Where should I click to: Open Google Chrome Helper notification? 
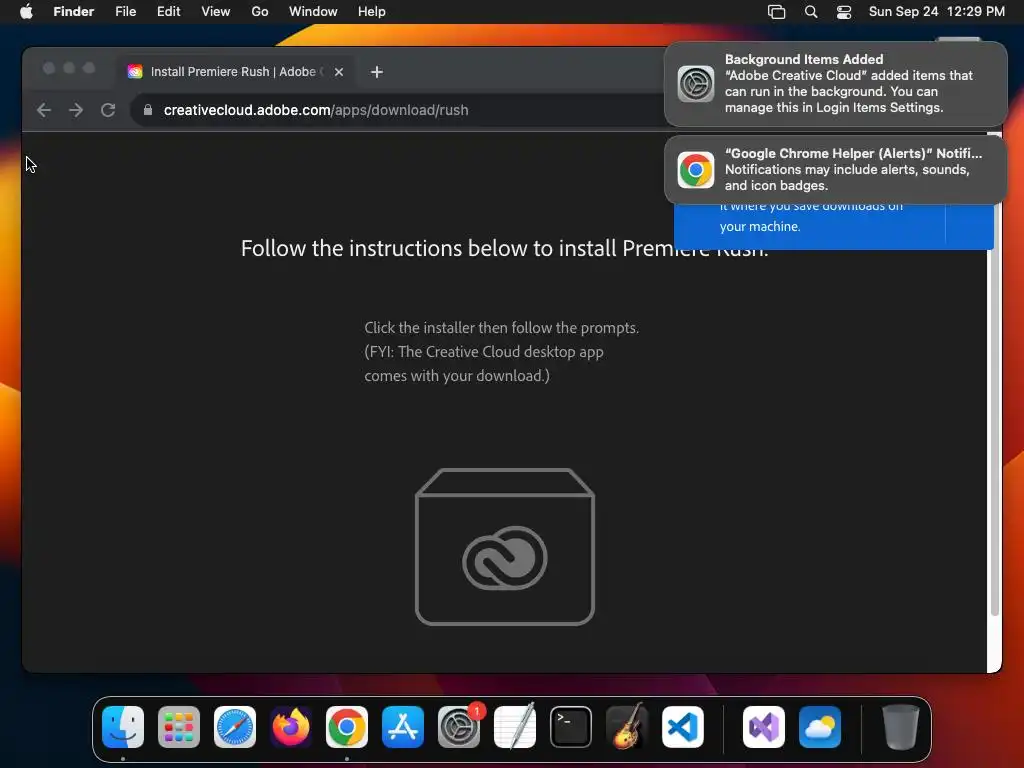835,170
